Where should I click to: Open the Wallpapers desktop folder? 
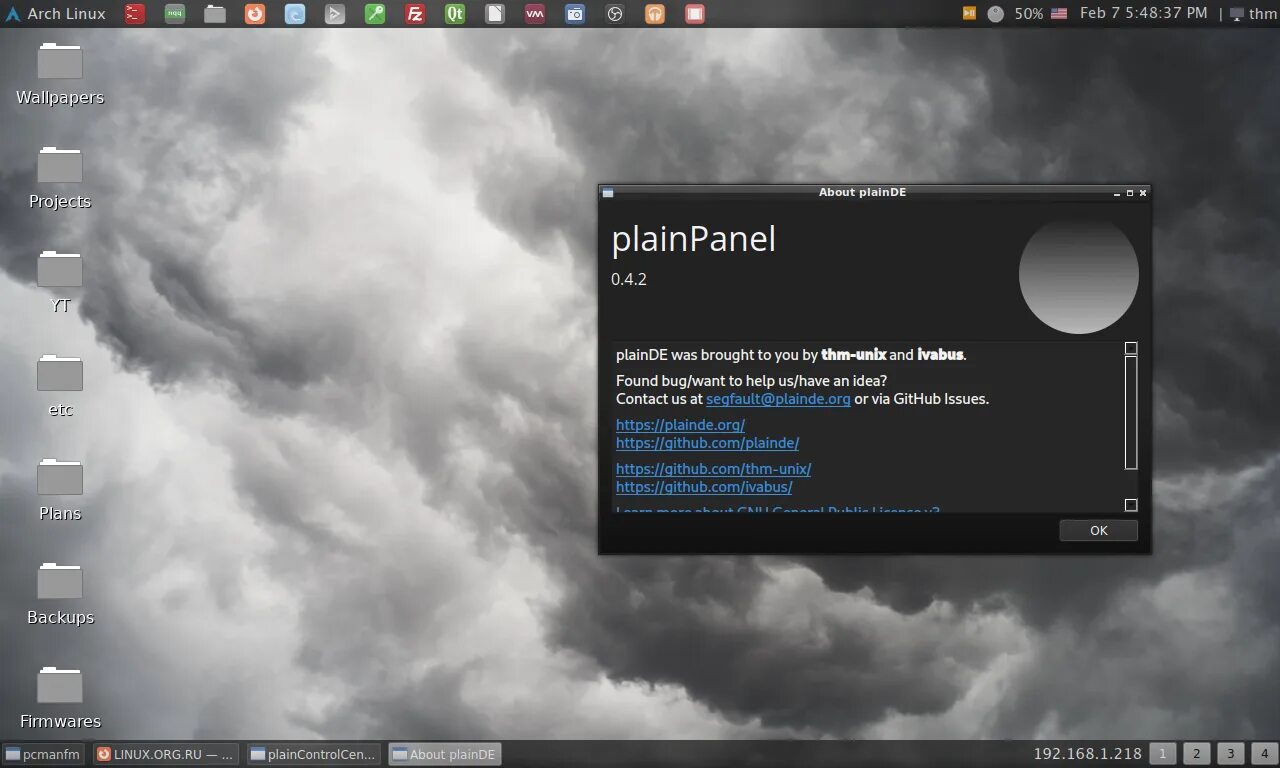(x=60, y=74)
